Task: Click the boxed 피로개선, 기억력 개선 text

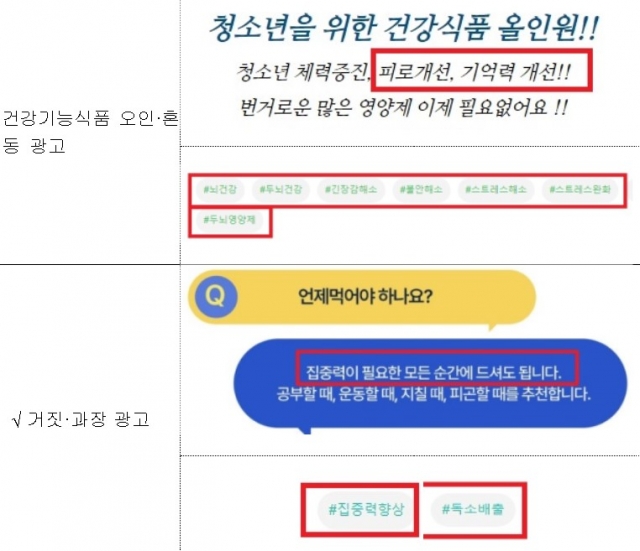Action: (474, 73)
